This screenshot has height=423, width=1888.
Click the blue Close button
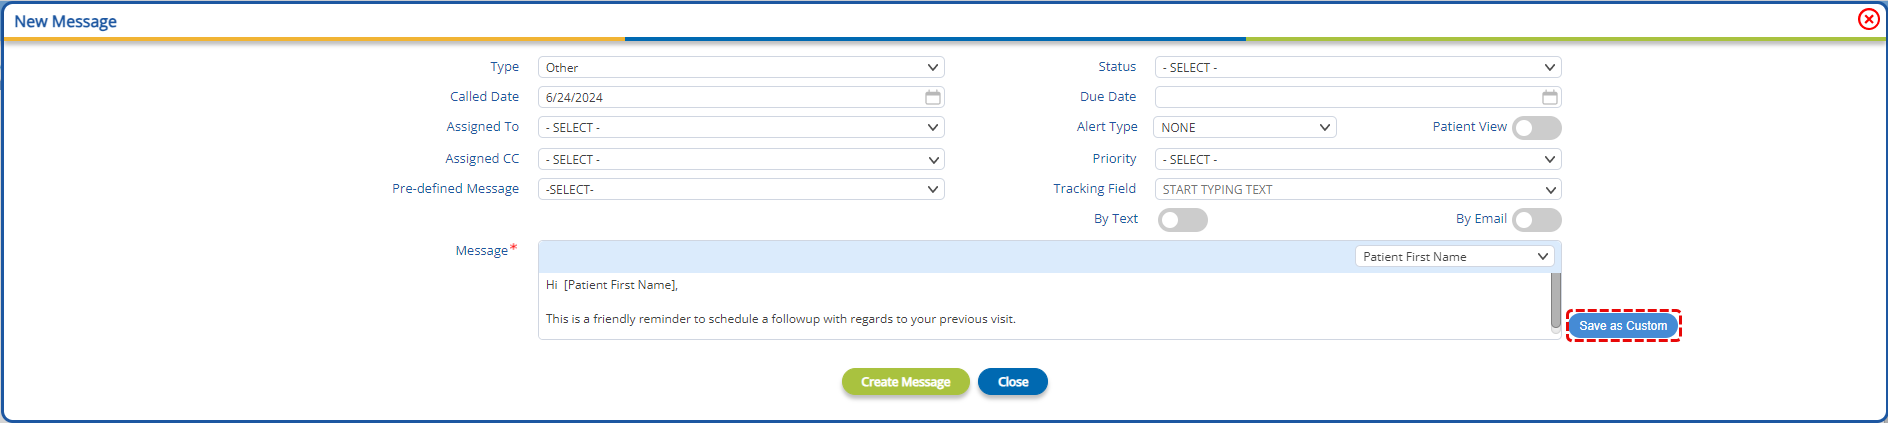[1013, 382]
